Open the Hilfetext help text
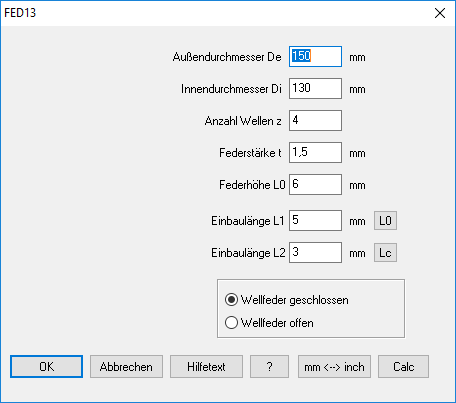 [x=206, y=367]
